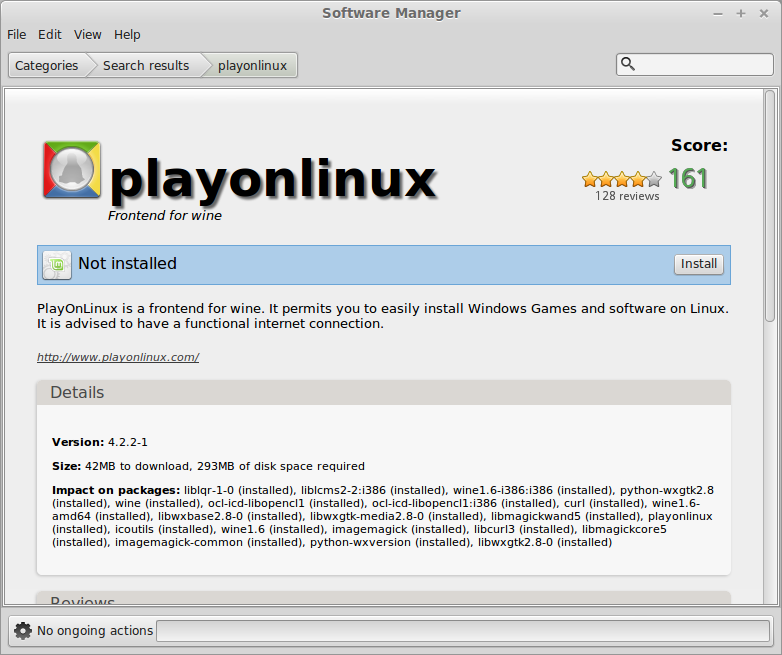This screenshot has height=655, width=782.
Task: Click the Not installed status text
Action: [x=128, y=263]
